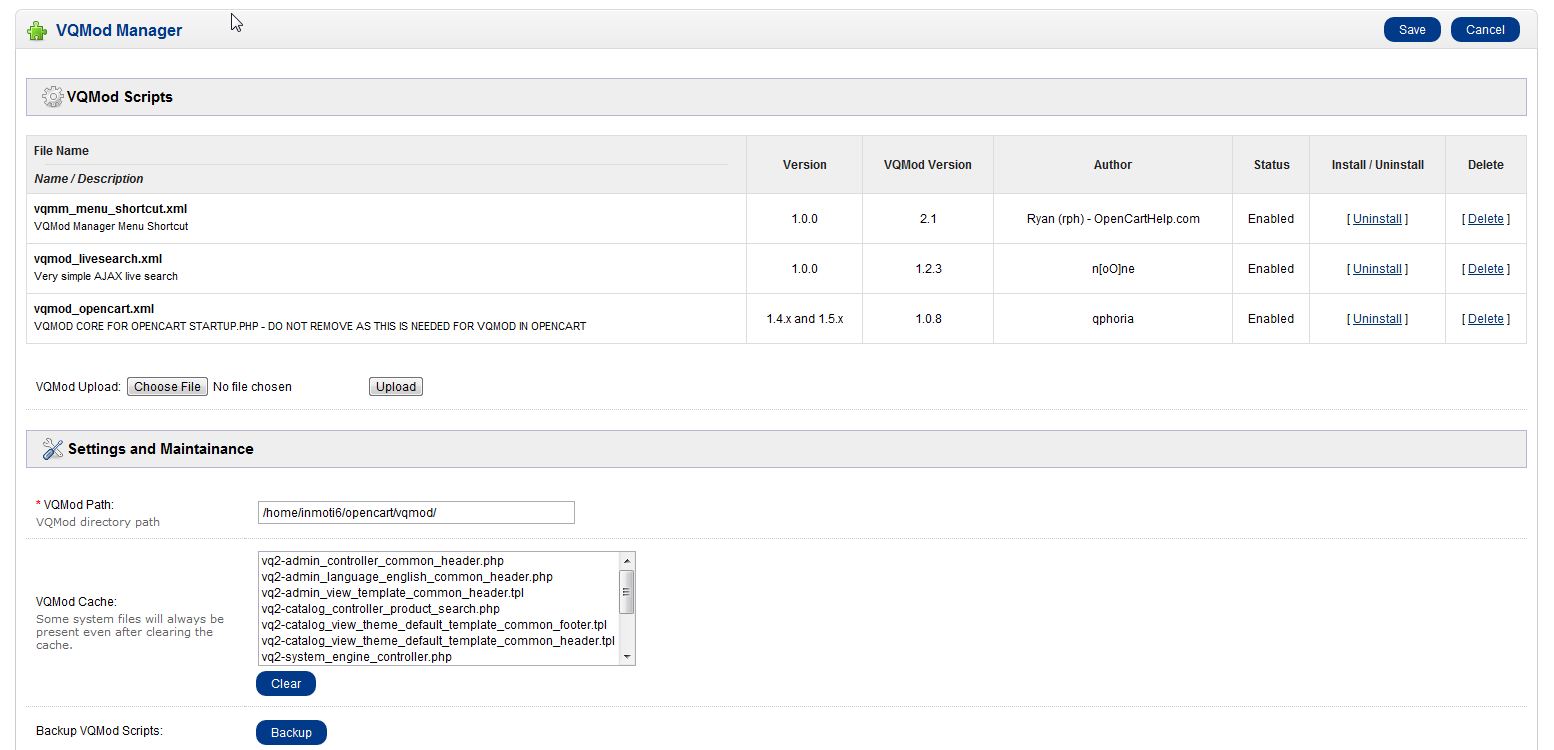Open the Choose File dialog
The image size is (1554, 750).
(167, 387)
